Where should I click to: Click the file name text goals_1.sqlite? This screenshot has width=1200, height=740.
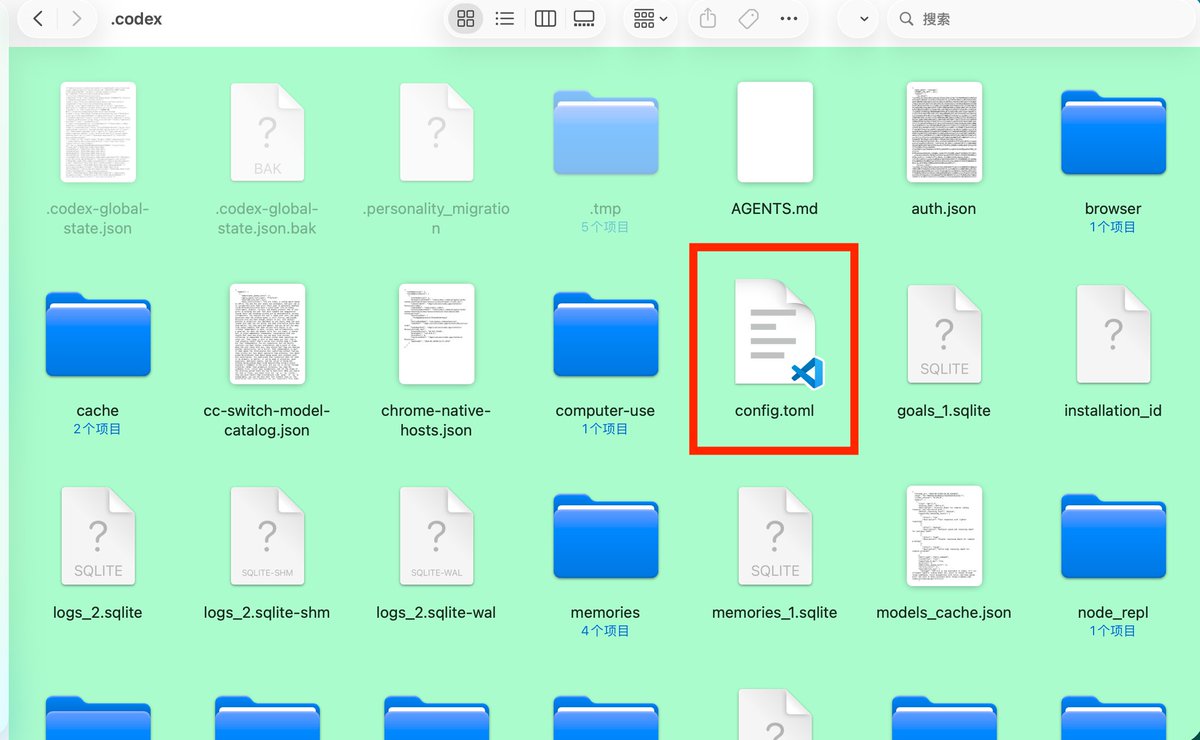943,410
